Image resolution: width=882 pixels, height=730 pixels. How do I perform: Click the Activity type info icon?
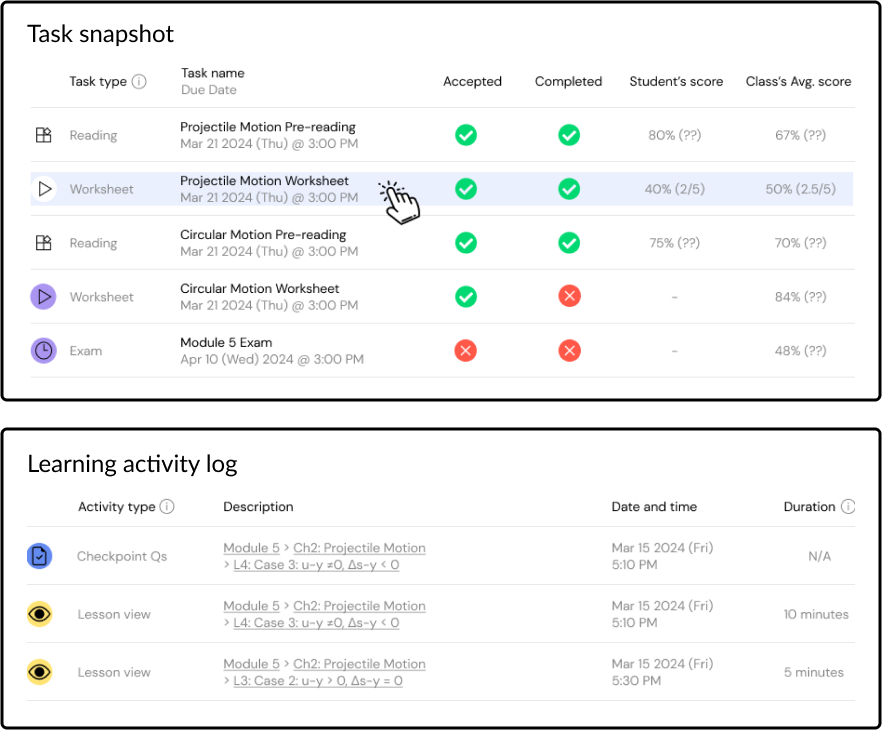point(167,507)
